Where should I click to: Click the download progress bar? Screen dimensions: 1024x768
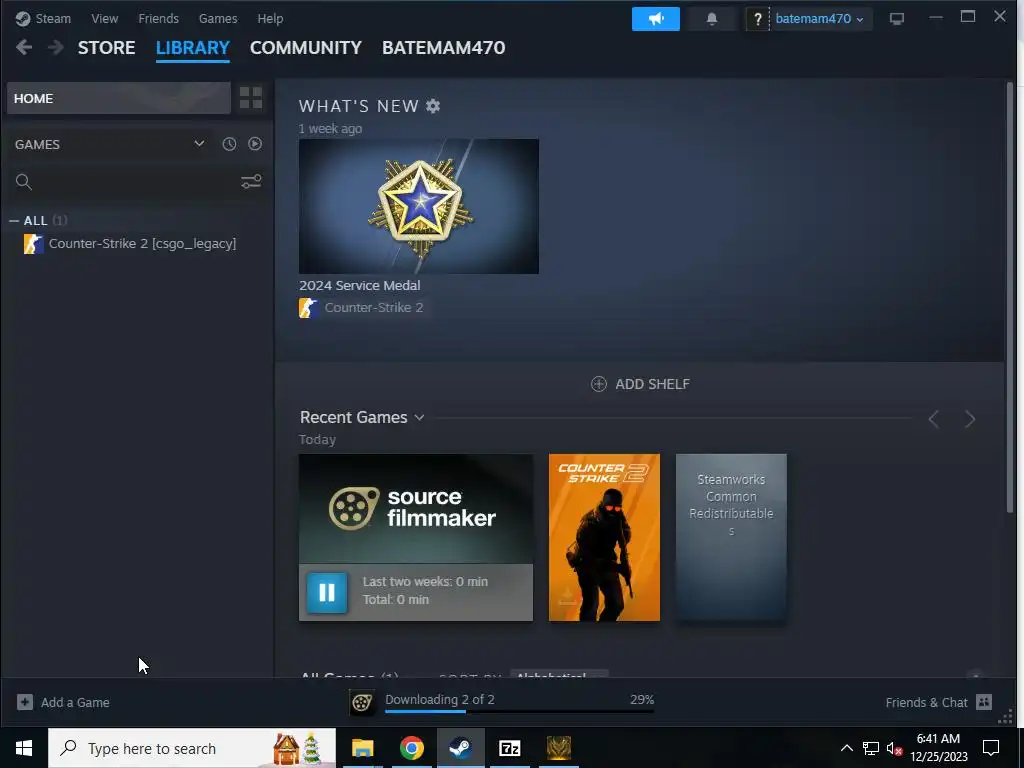click(519, 711)
